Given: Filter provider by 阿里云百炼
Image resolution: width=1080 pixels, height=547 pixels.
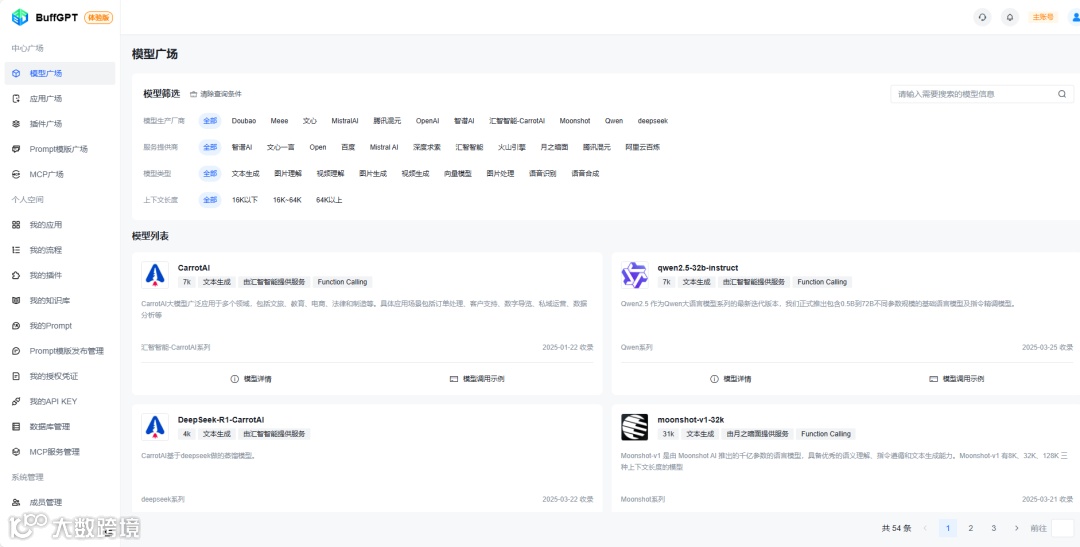Looking at the screenshot, I should pyautogui.click(x=643, y=147).
